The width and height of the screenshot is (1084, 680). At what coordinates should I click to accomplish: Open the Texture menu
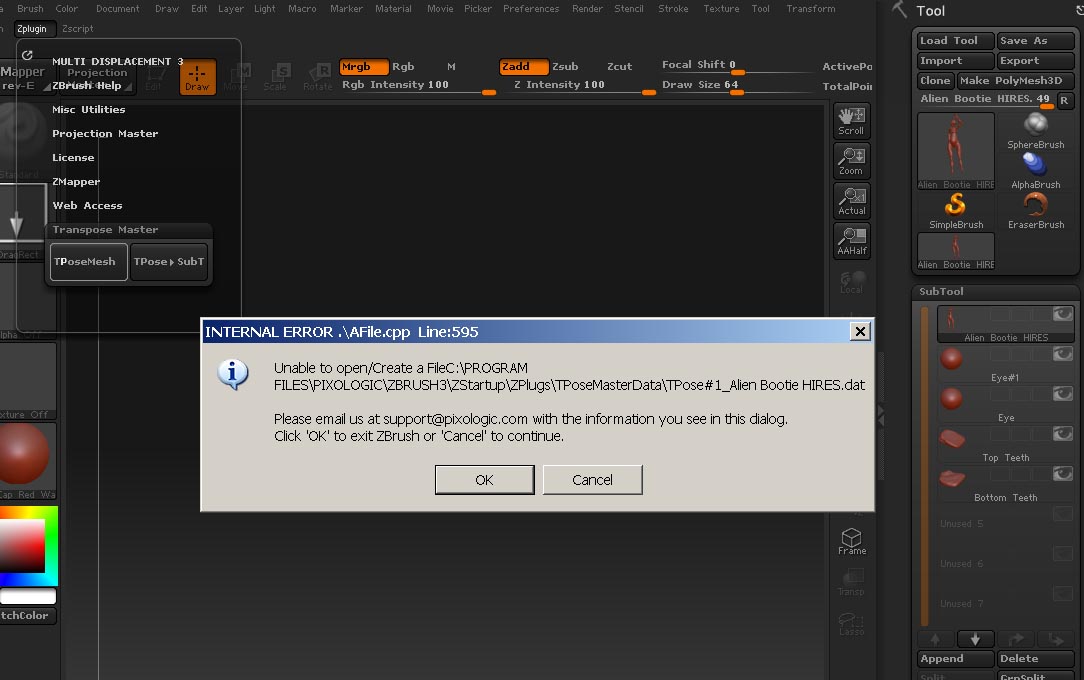pyautogui.click(x=721, y=8)
